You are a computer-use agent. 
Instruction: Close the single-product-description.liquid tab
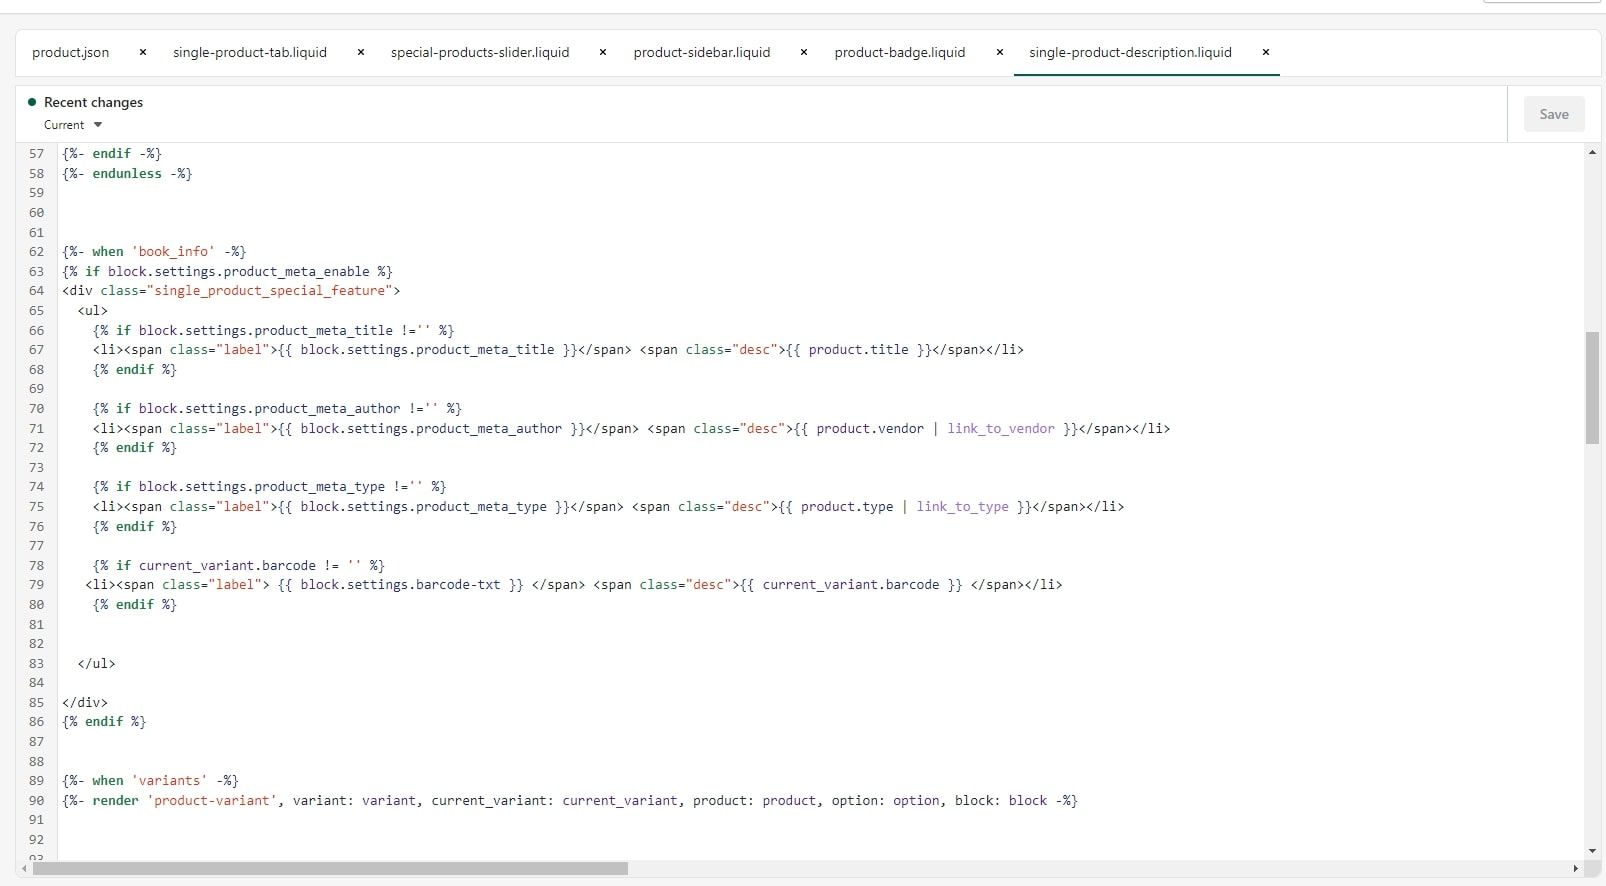pos(1266,52)
